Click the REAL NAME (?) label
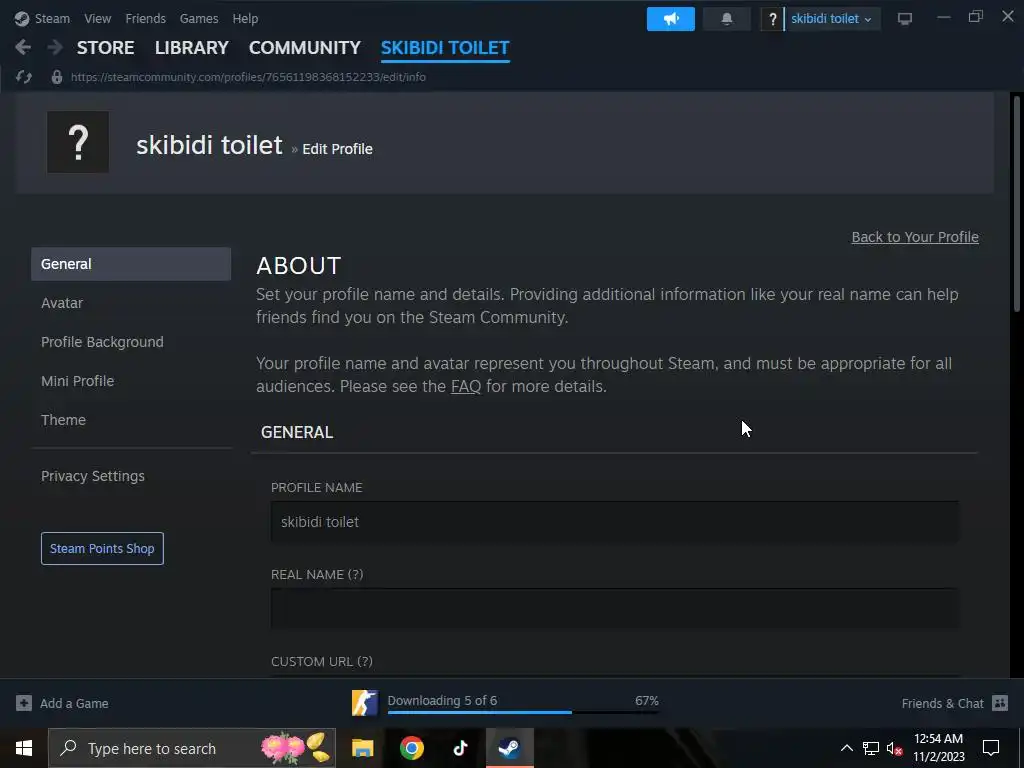The width and height of the screenshot is (1024, 768). (x=317, y=575)
